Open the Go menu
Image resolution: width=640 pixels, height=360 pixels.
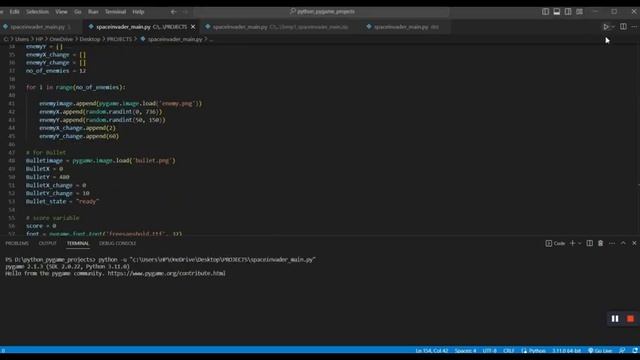78,12
